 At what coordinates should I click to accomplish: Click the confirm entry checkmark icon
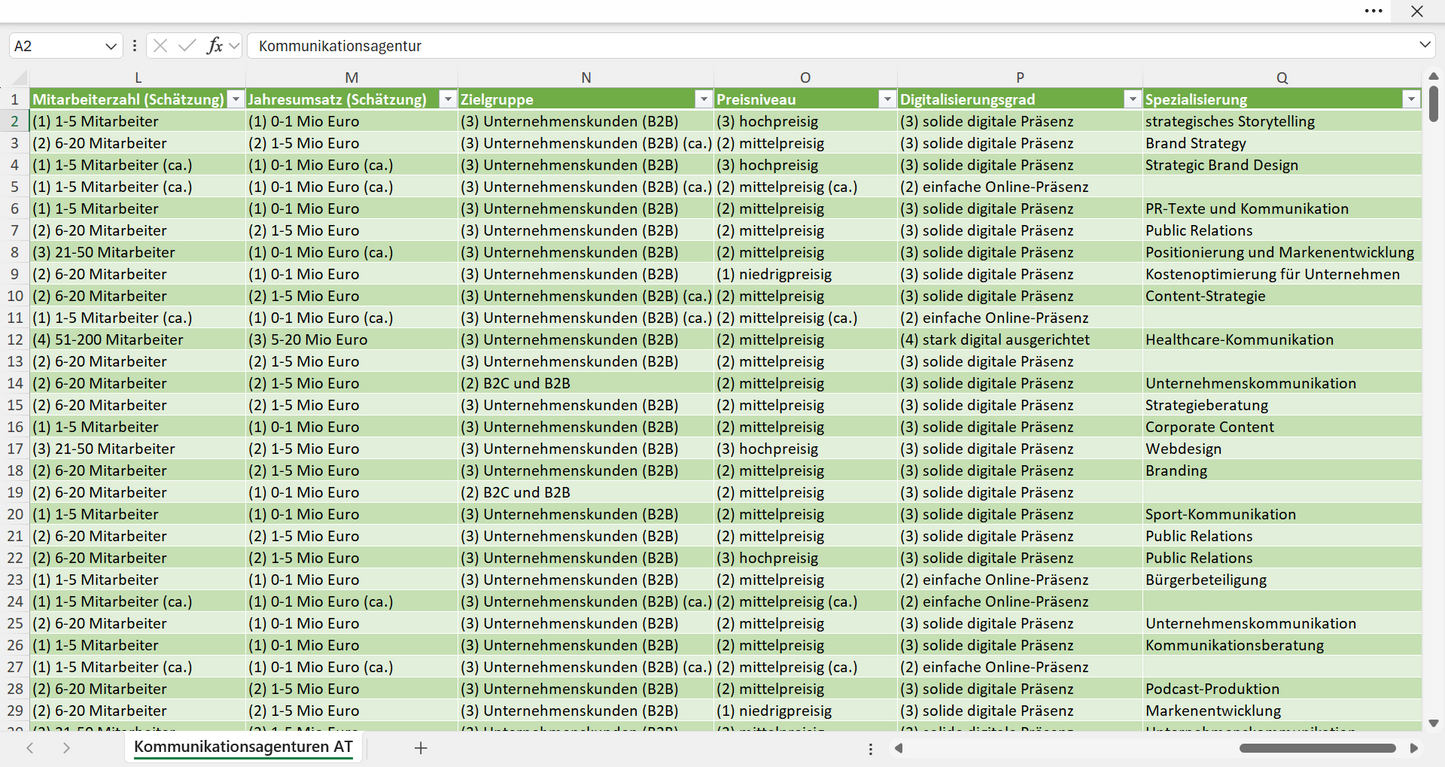click(187, 46)
